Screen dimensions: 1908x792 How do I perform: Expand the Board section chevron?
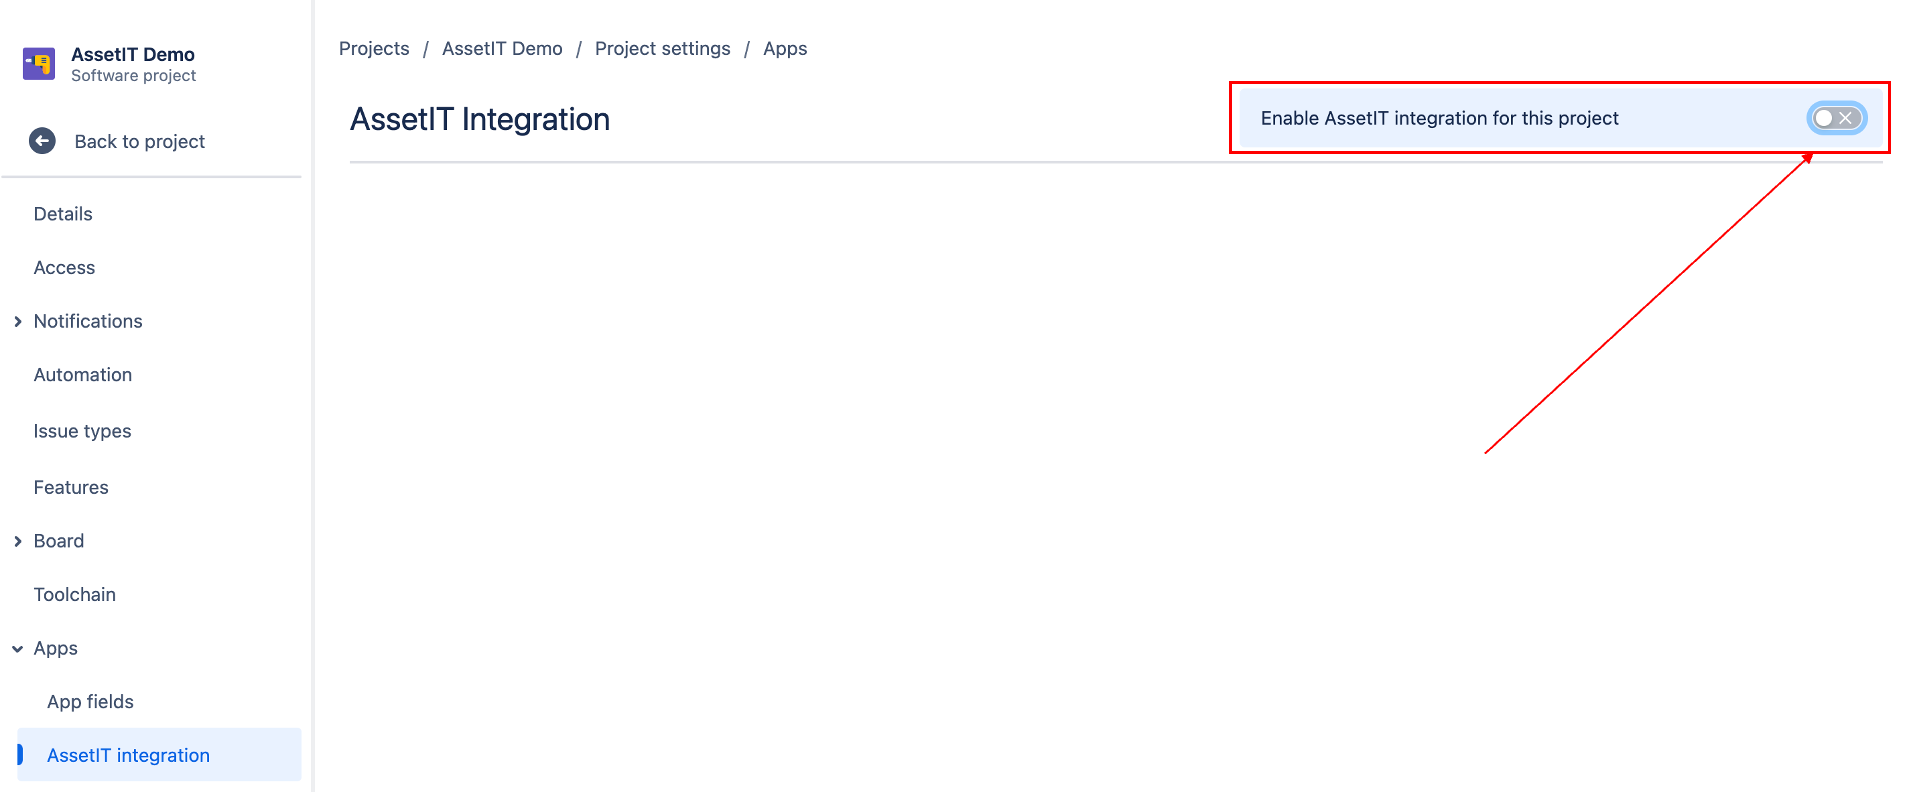[18, 541]
